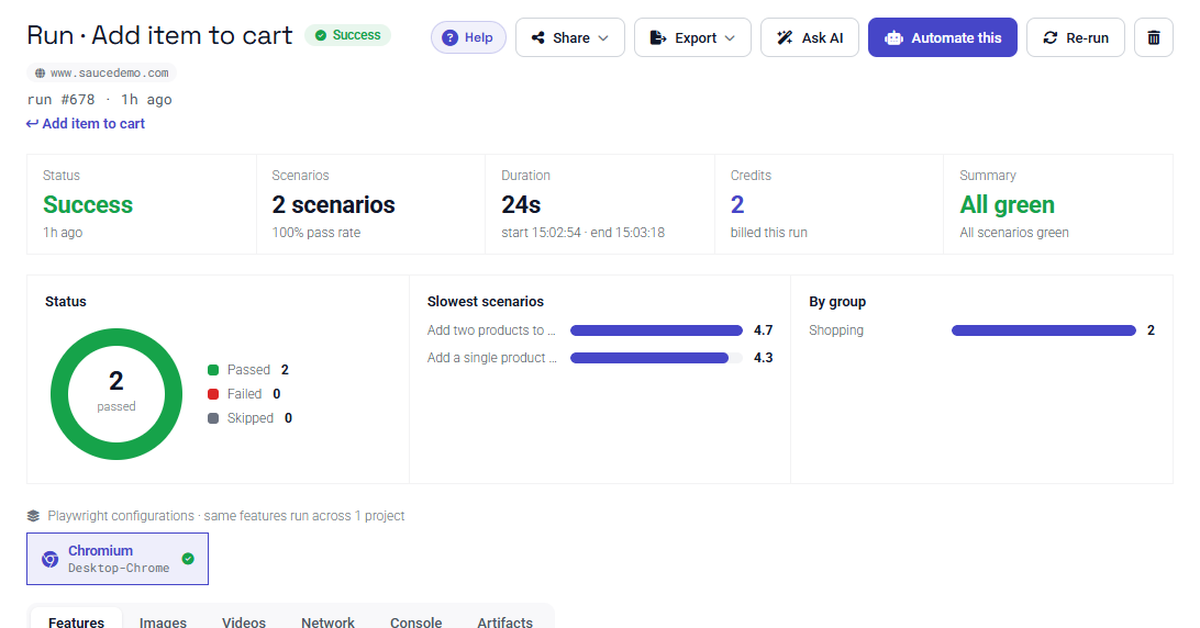This screenshot has width=1200, height=628.
Task: Open the Share dropdown chevron
Action: pyautogui.click(x=603, y=38)
